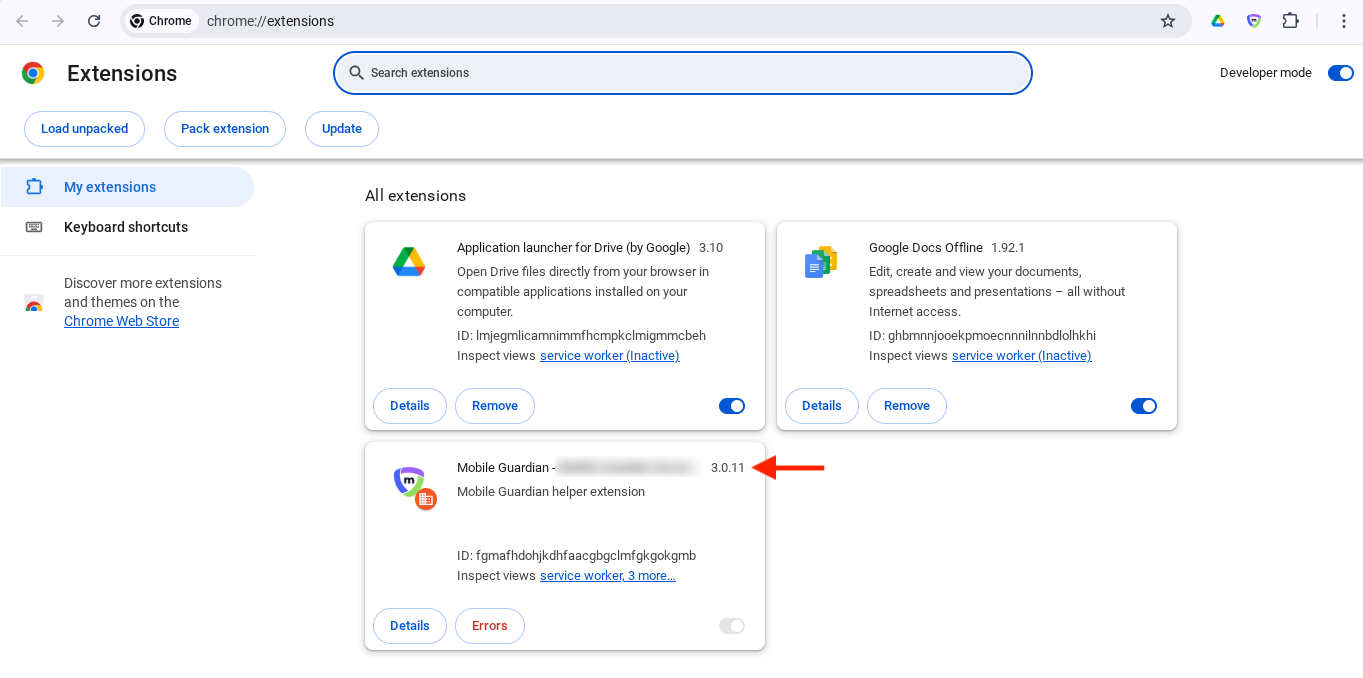Click the Update button
The height and width of the screenshot is (678, 1363).
pos(342,129)
